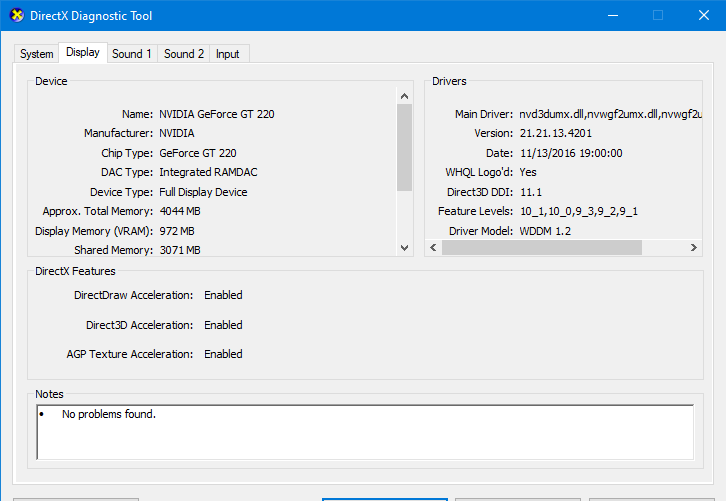
Task: Close the DirectX Diagnostic Tool window
Action: pyautogui.click(x=704, y=15)
